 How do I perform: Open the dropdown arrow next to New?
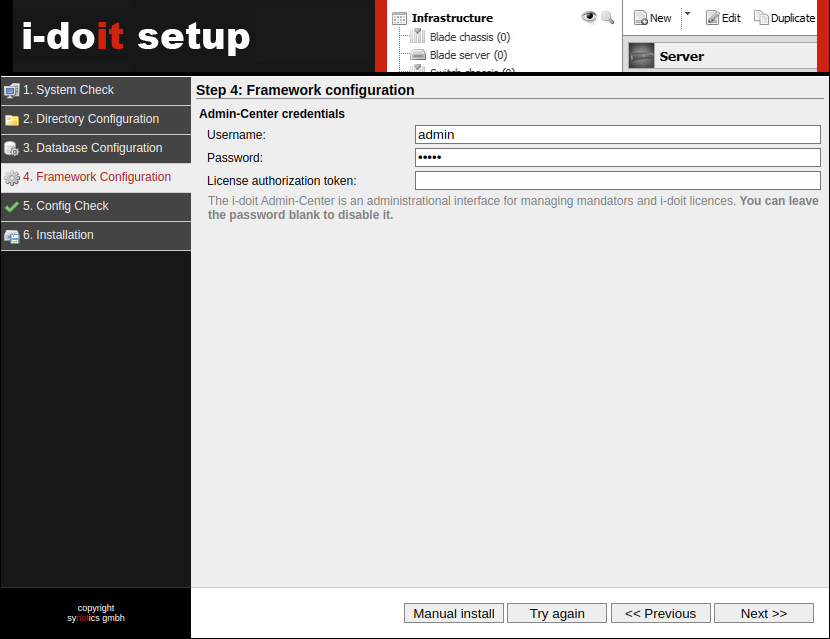pyautogui.click(x=687, y=15)
